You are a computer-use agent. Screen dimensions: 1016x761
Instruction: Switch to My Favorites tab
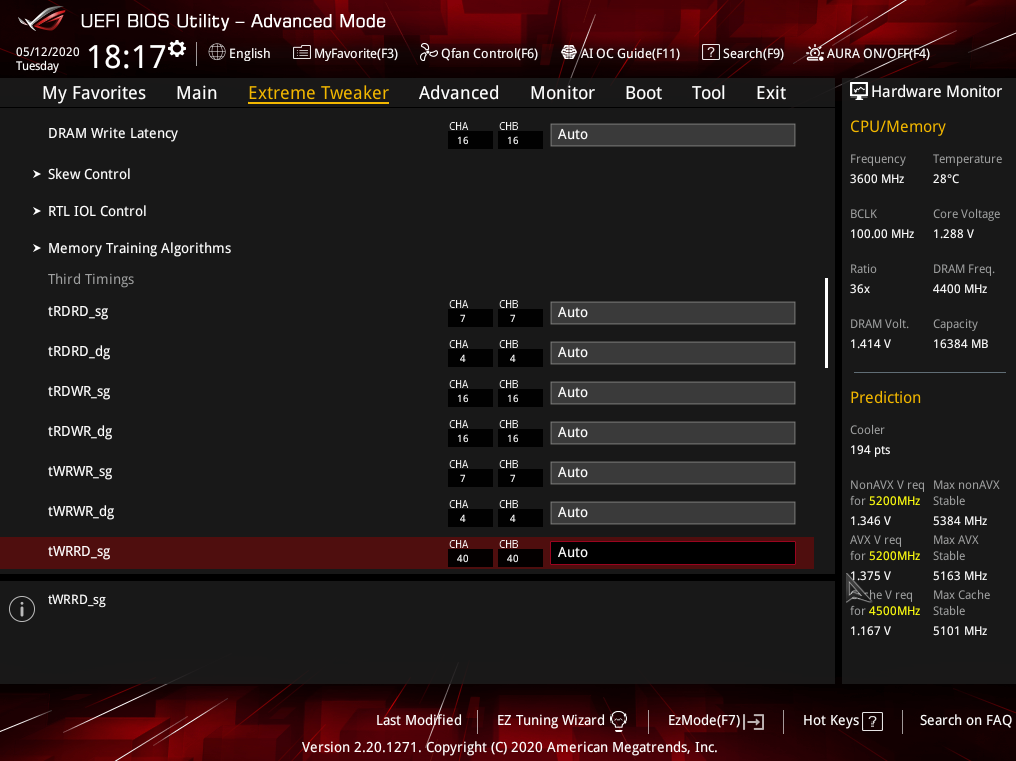click(94, 93)
